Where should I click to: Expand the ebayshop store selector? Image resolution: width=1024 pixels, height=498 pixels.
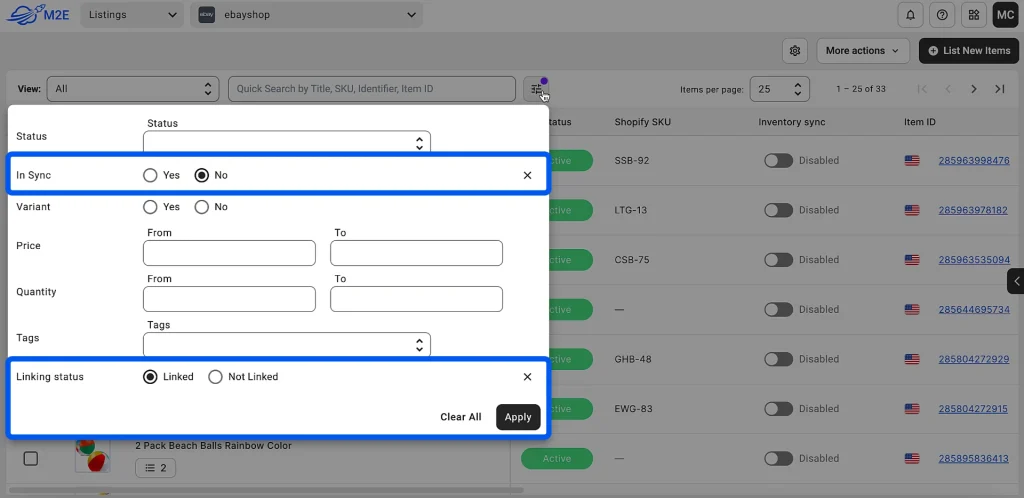306,15
